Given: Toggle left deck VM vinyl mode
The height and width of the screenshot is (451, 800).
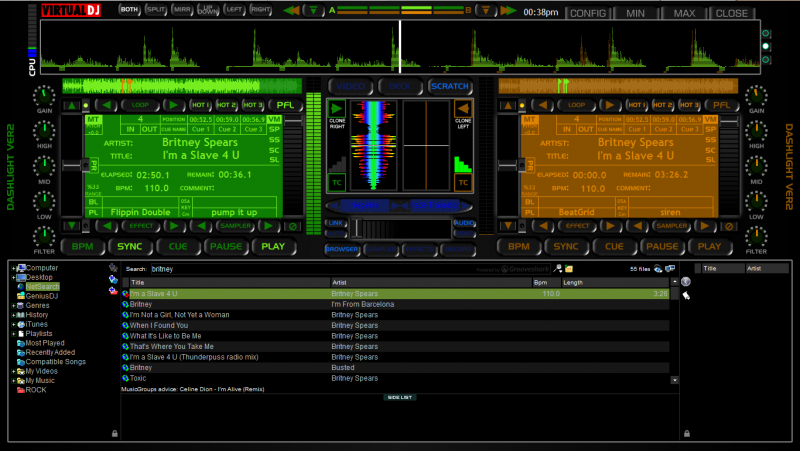Looking at the screenshot, I should 274,119.
